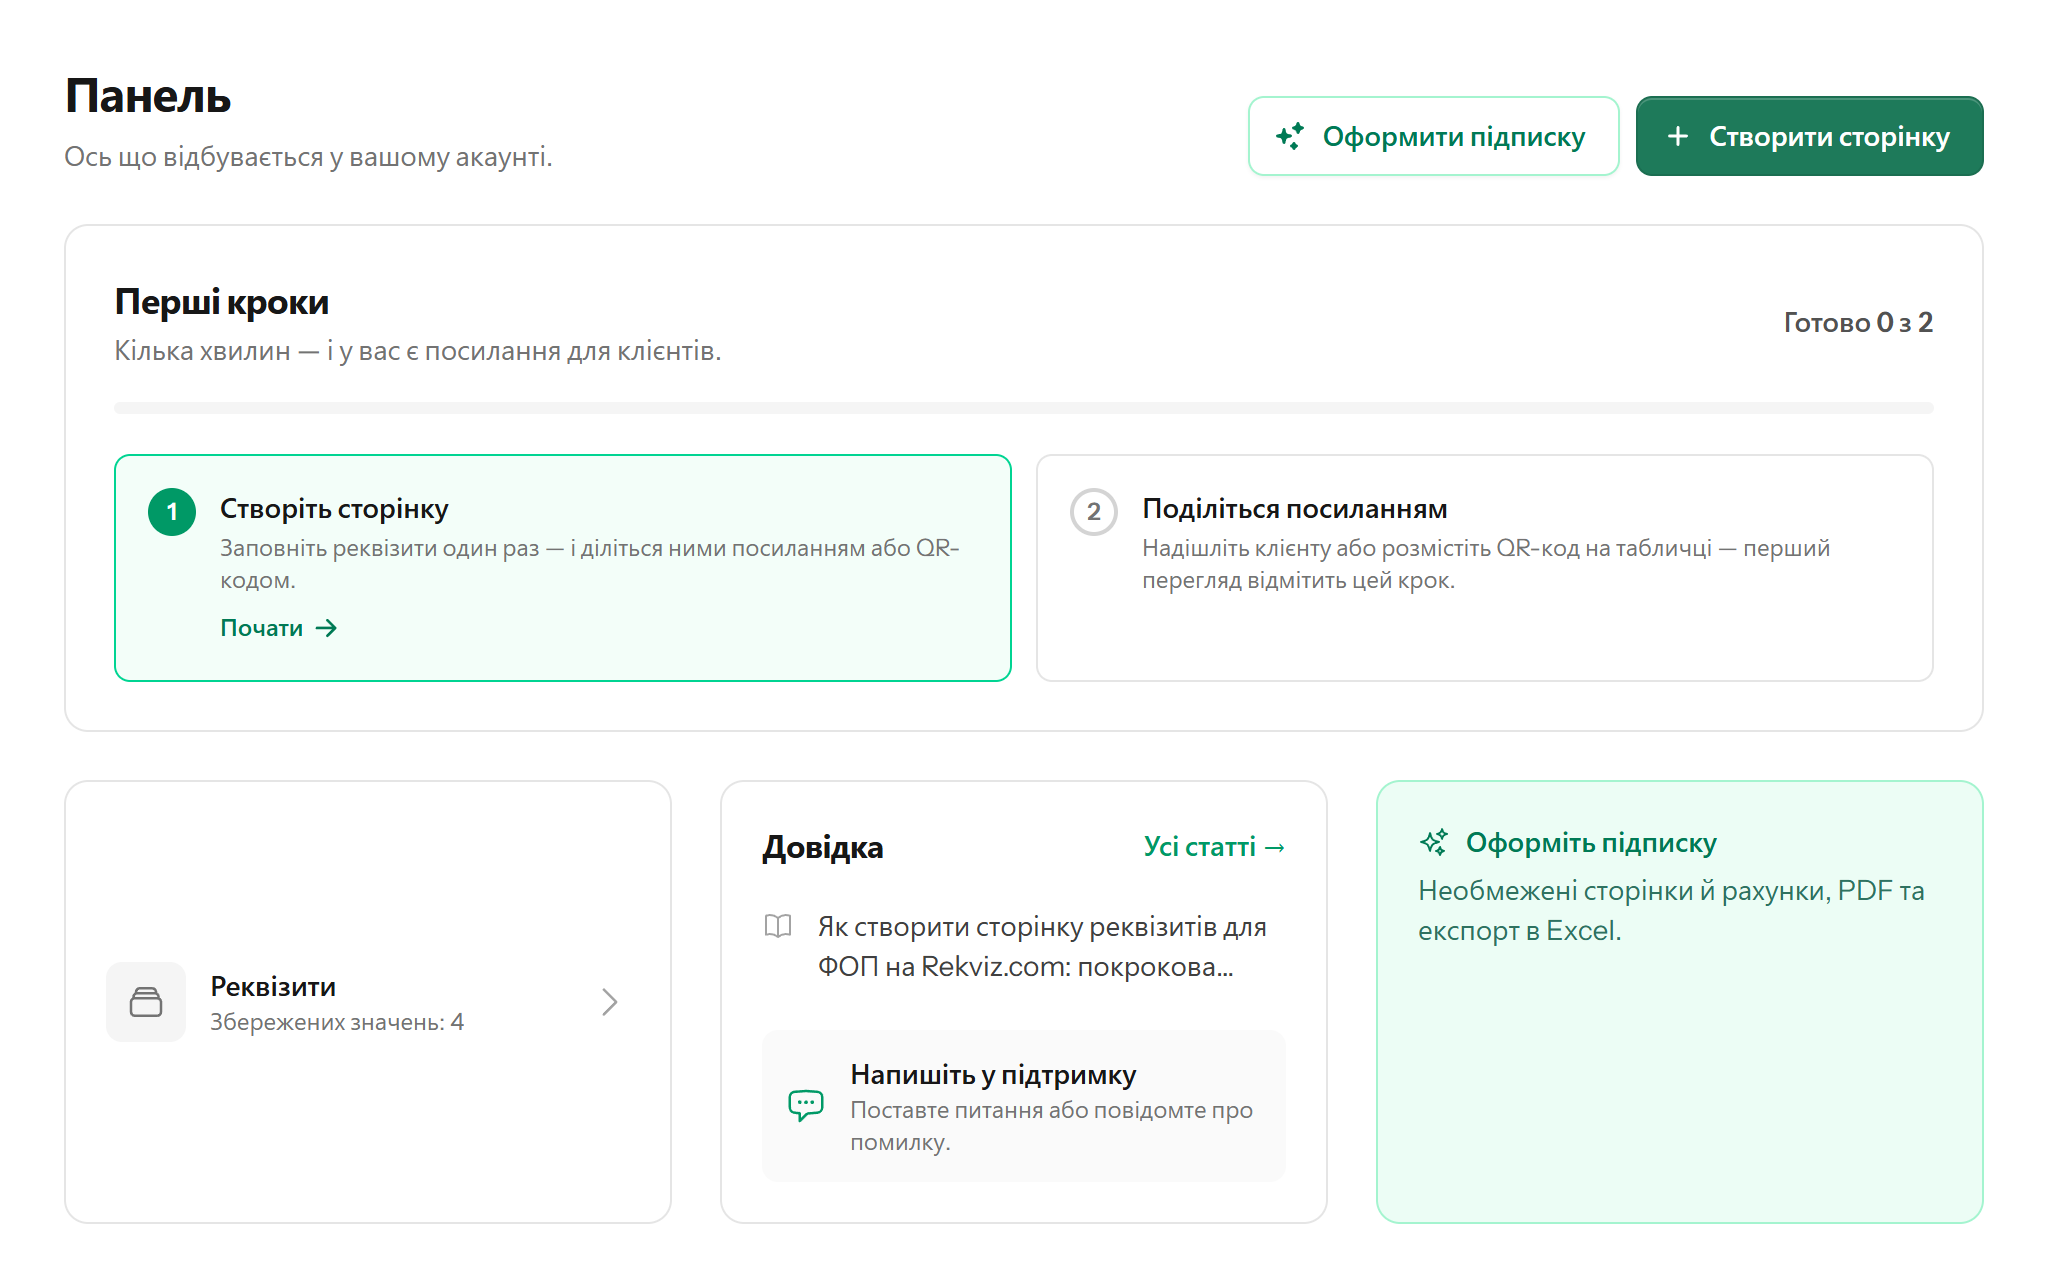Click the Поставте питання або повідомте про помилку text

tap(1052, 1126)
